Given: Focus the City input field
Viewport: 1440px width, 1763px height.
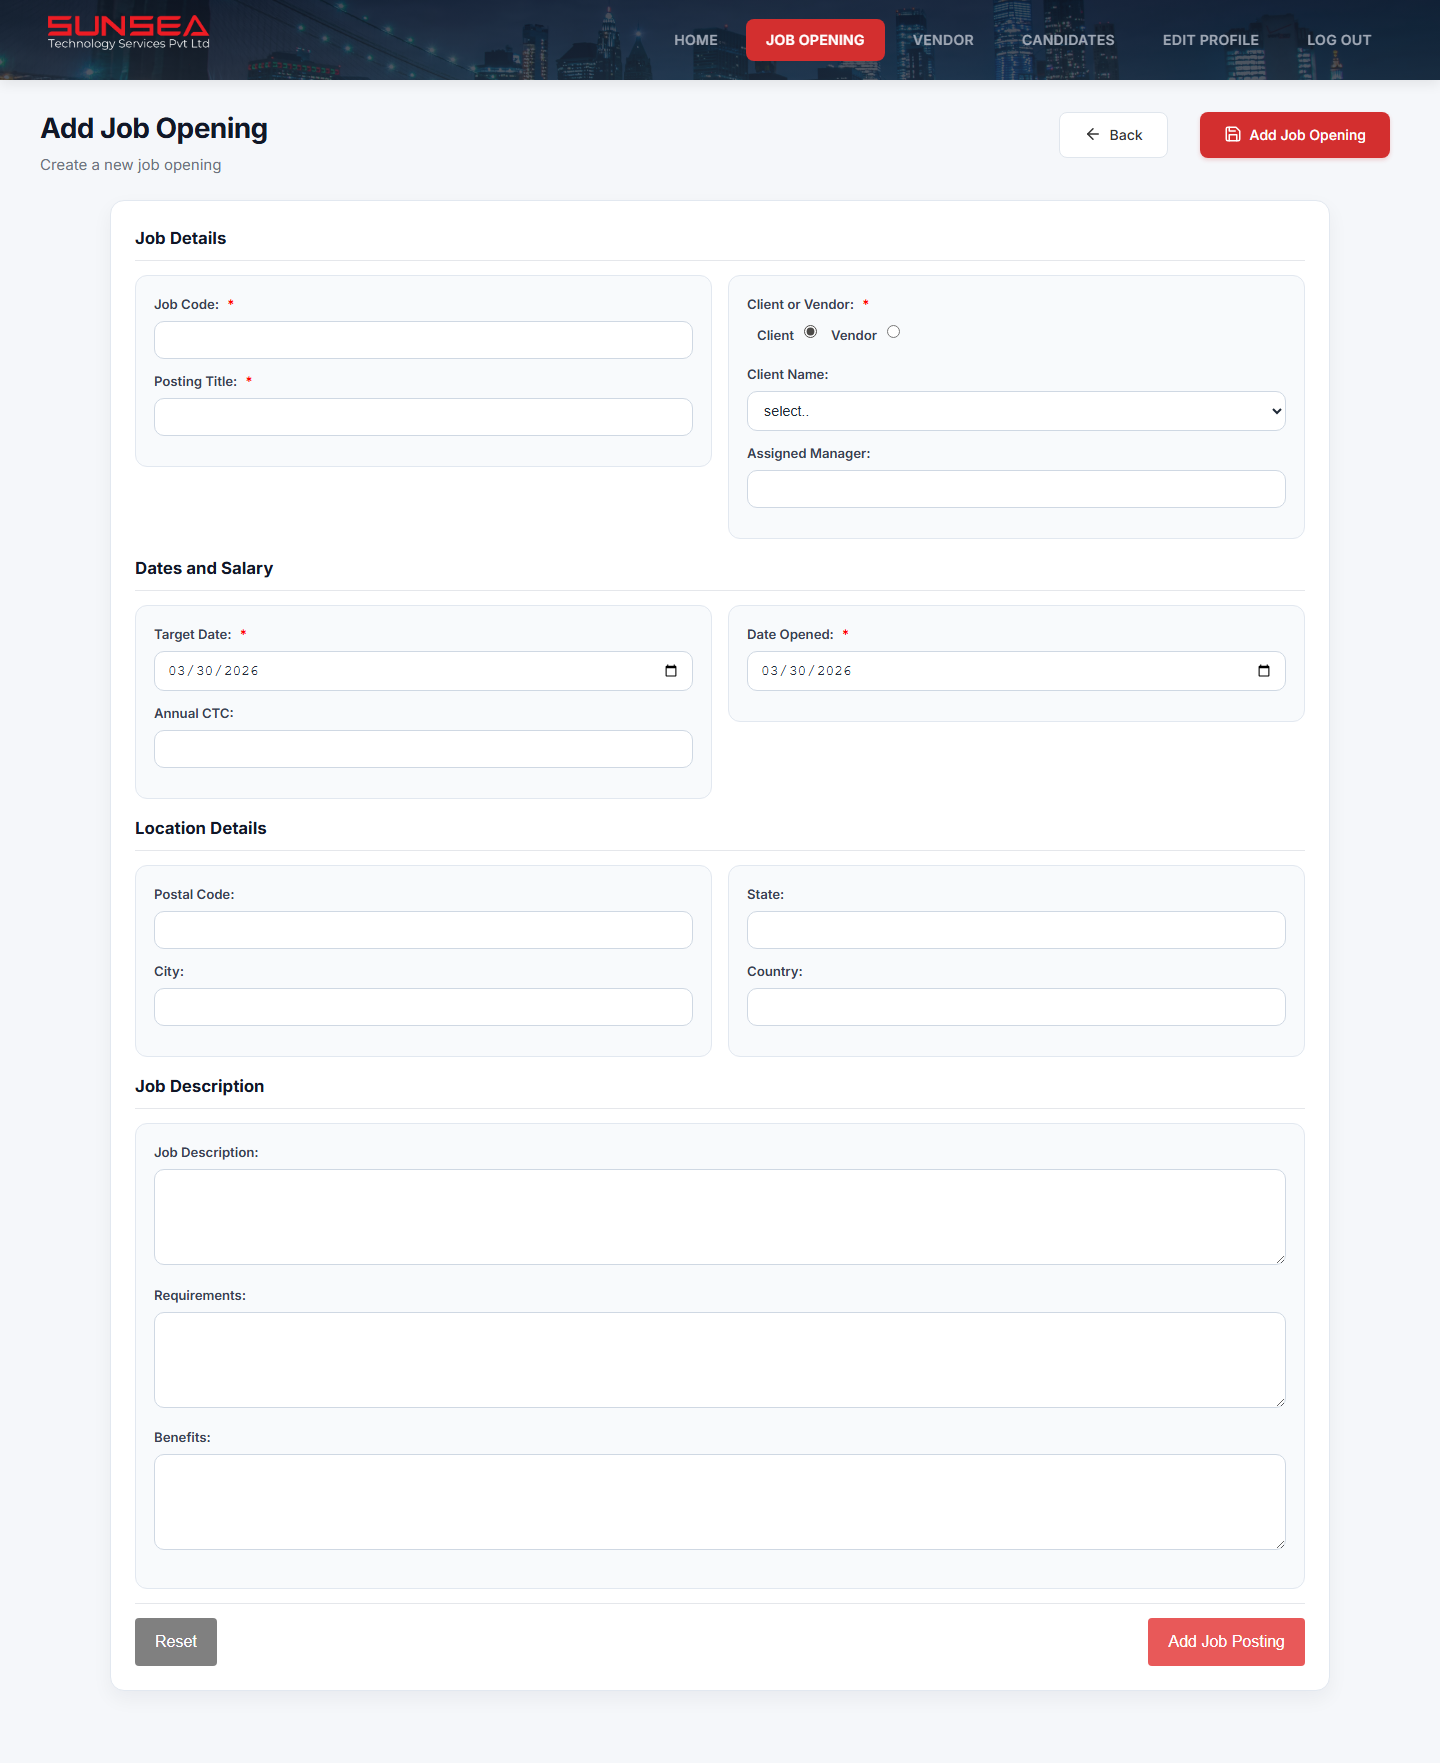Looking at the screenshot, I should pyautogui.click(x=423, y=1007).
